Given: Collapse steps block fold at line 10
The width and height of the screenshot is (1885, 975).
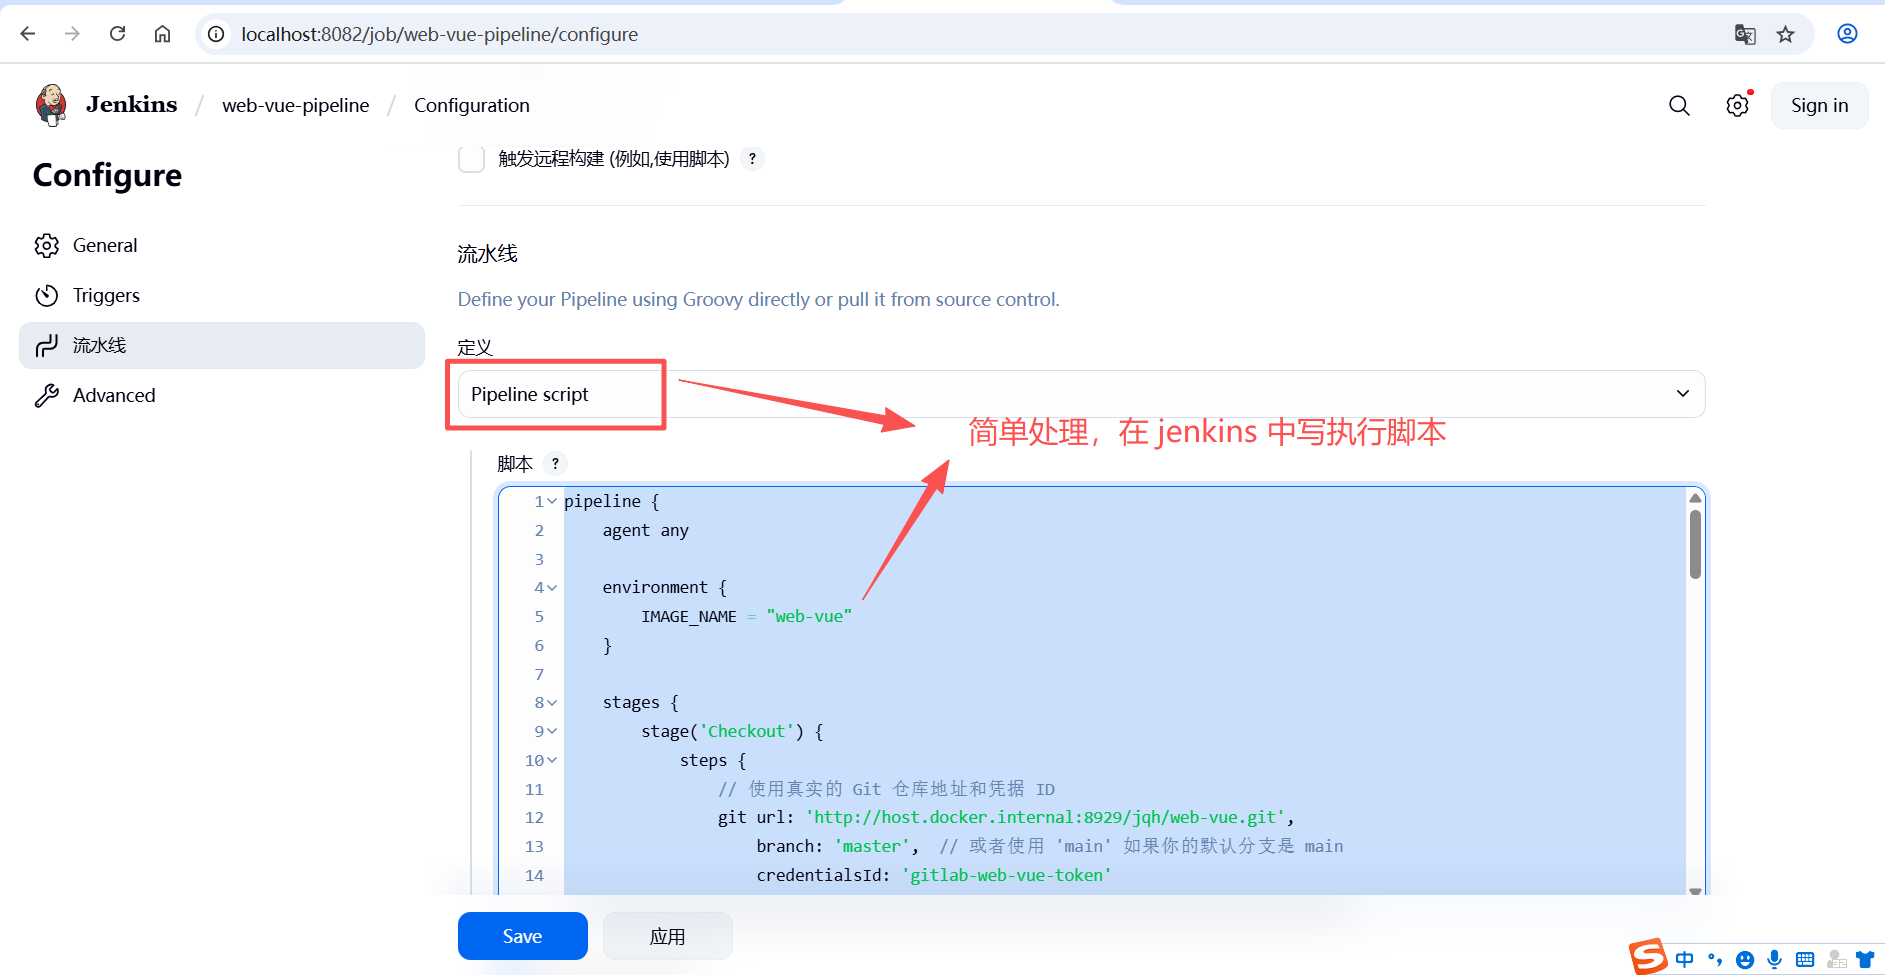Looking at the screenshot, I should 552,760.
